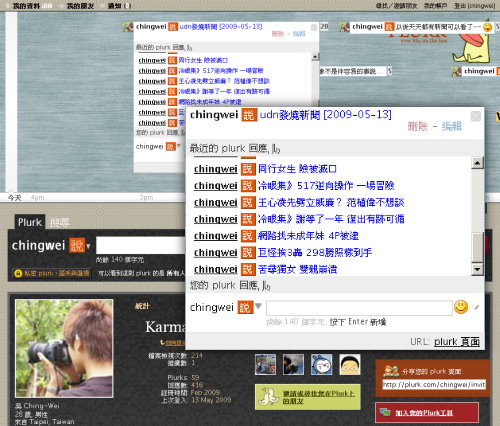Open the glasses cartoon face friend avatar
This screenshot has height=426, width=500.
point(350,364)
